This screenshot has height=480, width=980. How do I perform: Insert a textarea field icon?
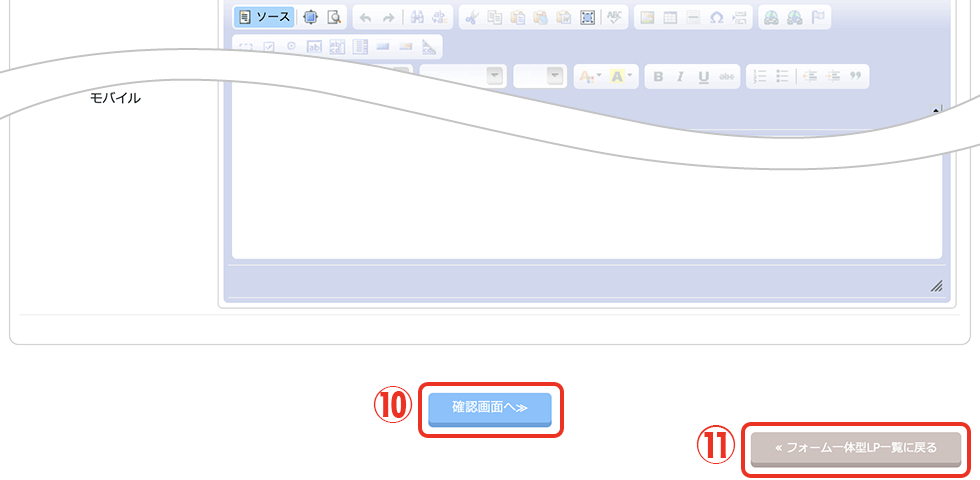click(338, 47)
